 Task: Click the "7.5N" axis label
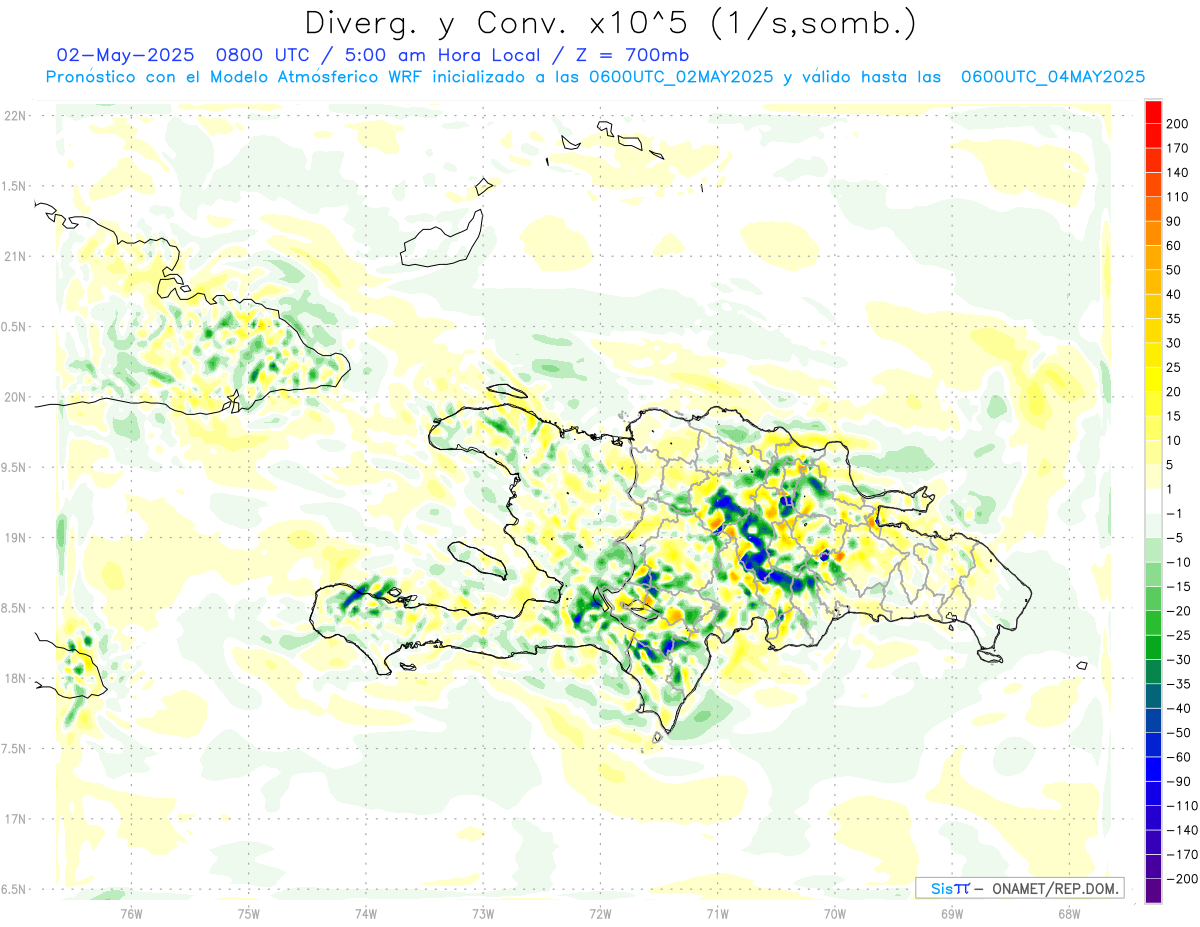pyautogui.click(x=15, y=749)
